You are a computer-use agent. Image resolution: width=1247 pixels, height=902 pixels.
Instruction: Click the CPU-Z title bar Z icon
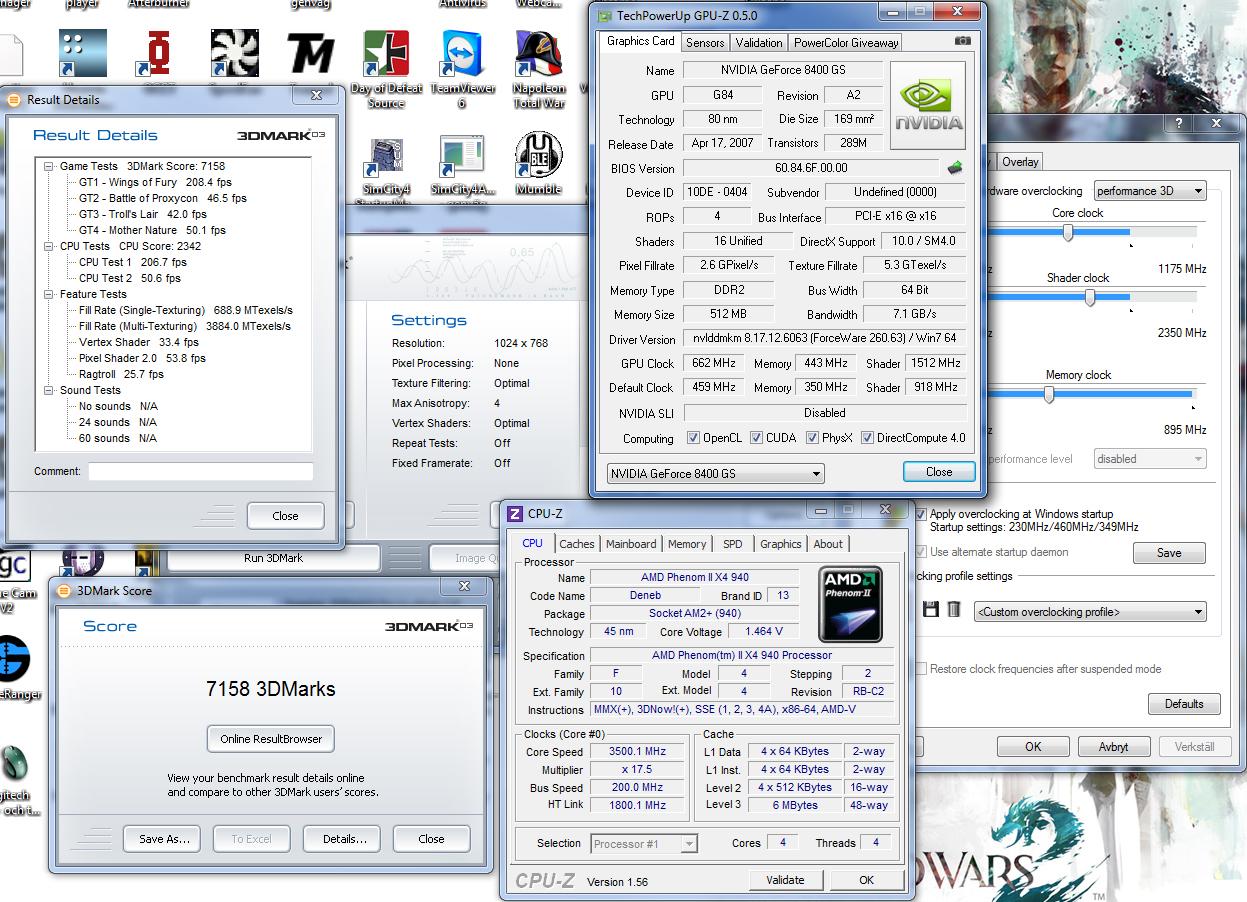click(515, 514)
